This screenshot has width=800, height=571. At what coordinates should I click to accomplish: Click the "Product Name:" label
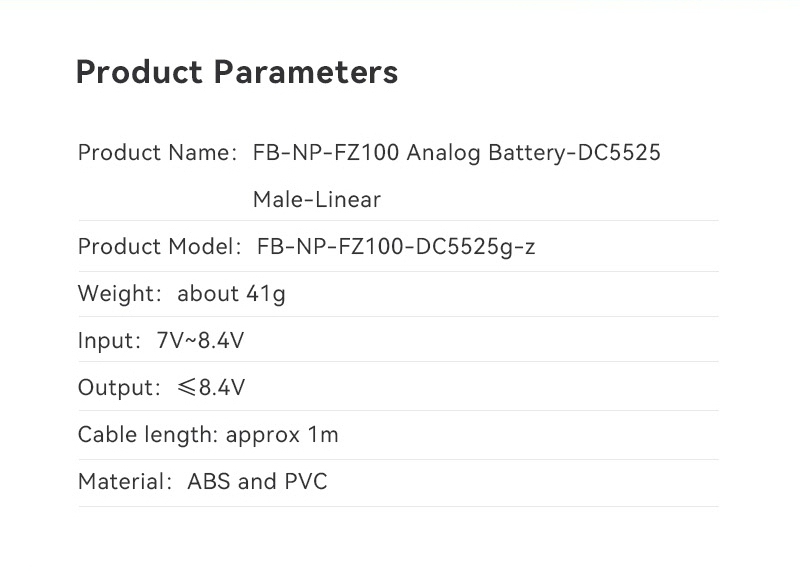tap(157, 153)
